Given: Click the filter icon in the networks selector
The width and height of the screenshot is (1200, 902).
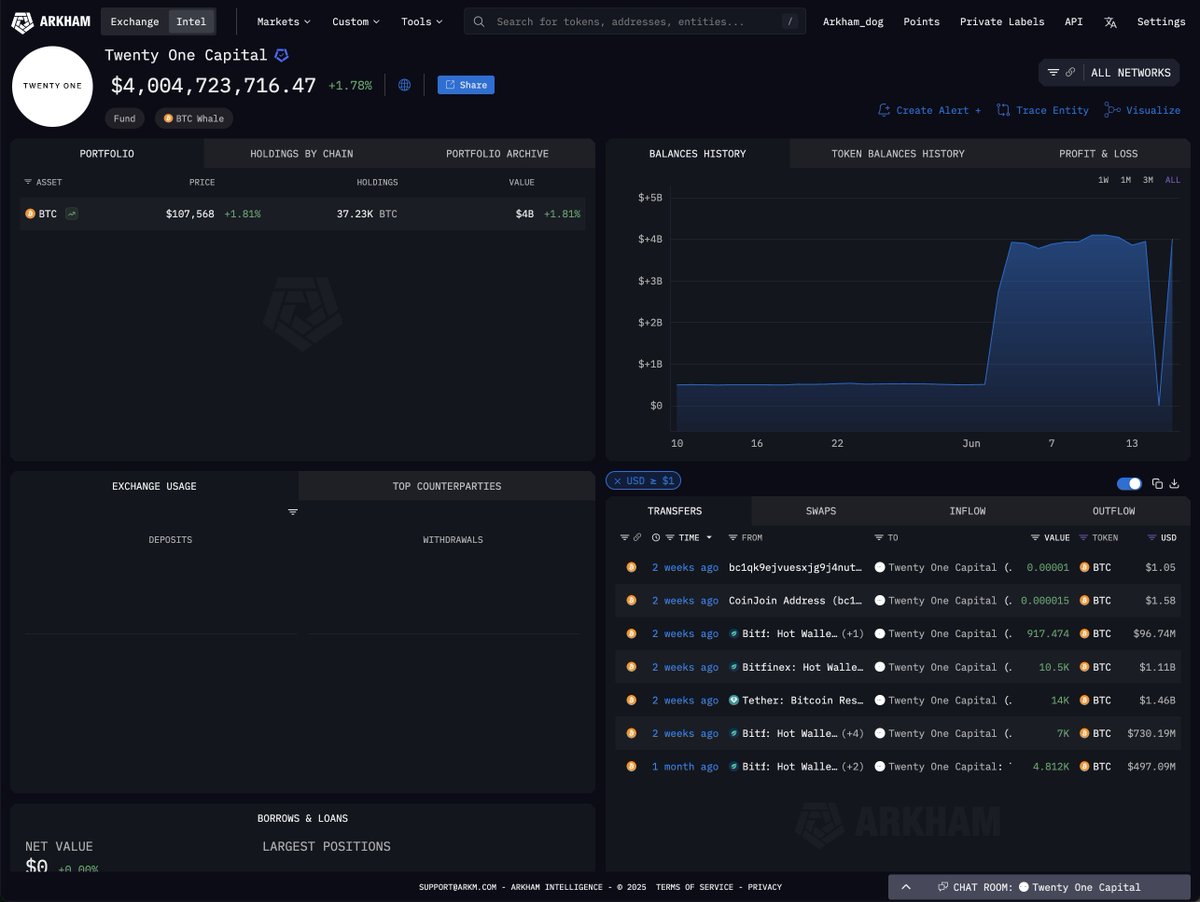Looking at the screenshot, I should [1053, 73].
